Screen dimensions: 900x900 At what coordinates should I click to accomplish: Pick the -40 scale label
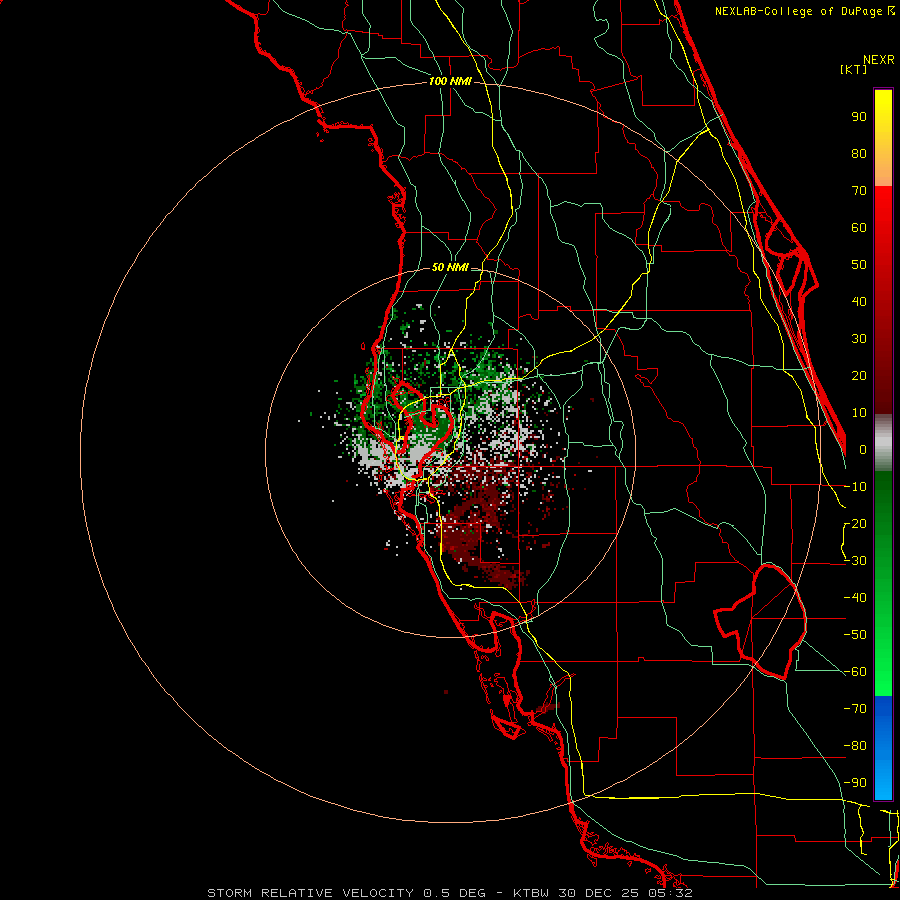tap(856, 598)
